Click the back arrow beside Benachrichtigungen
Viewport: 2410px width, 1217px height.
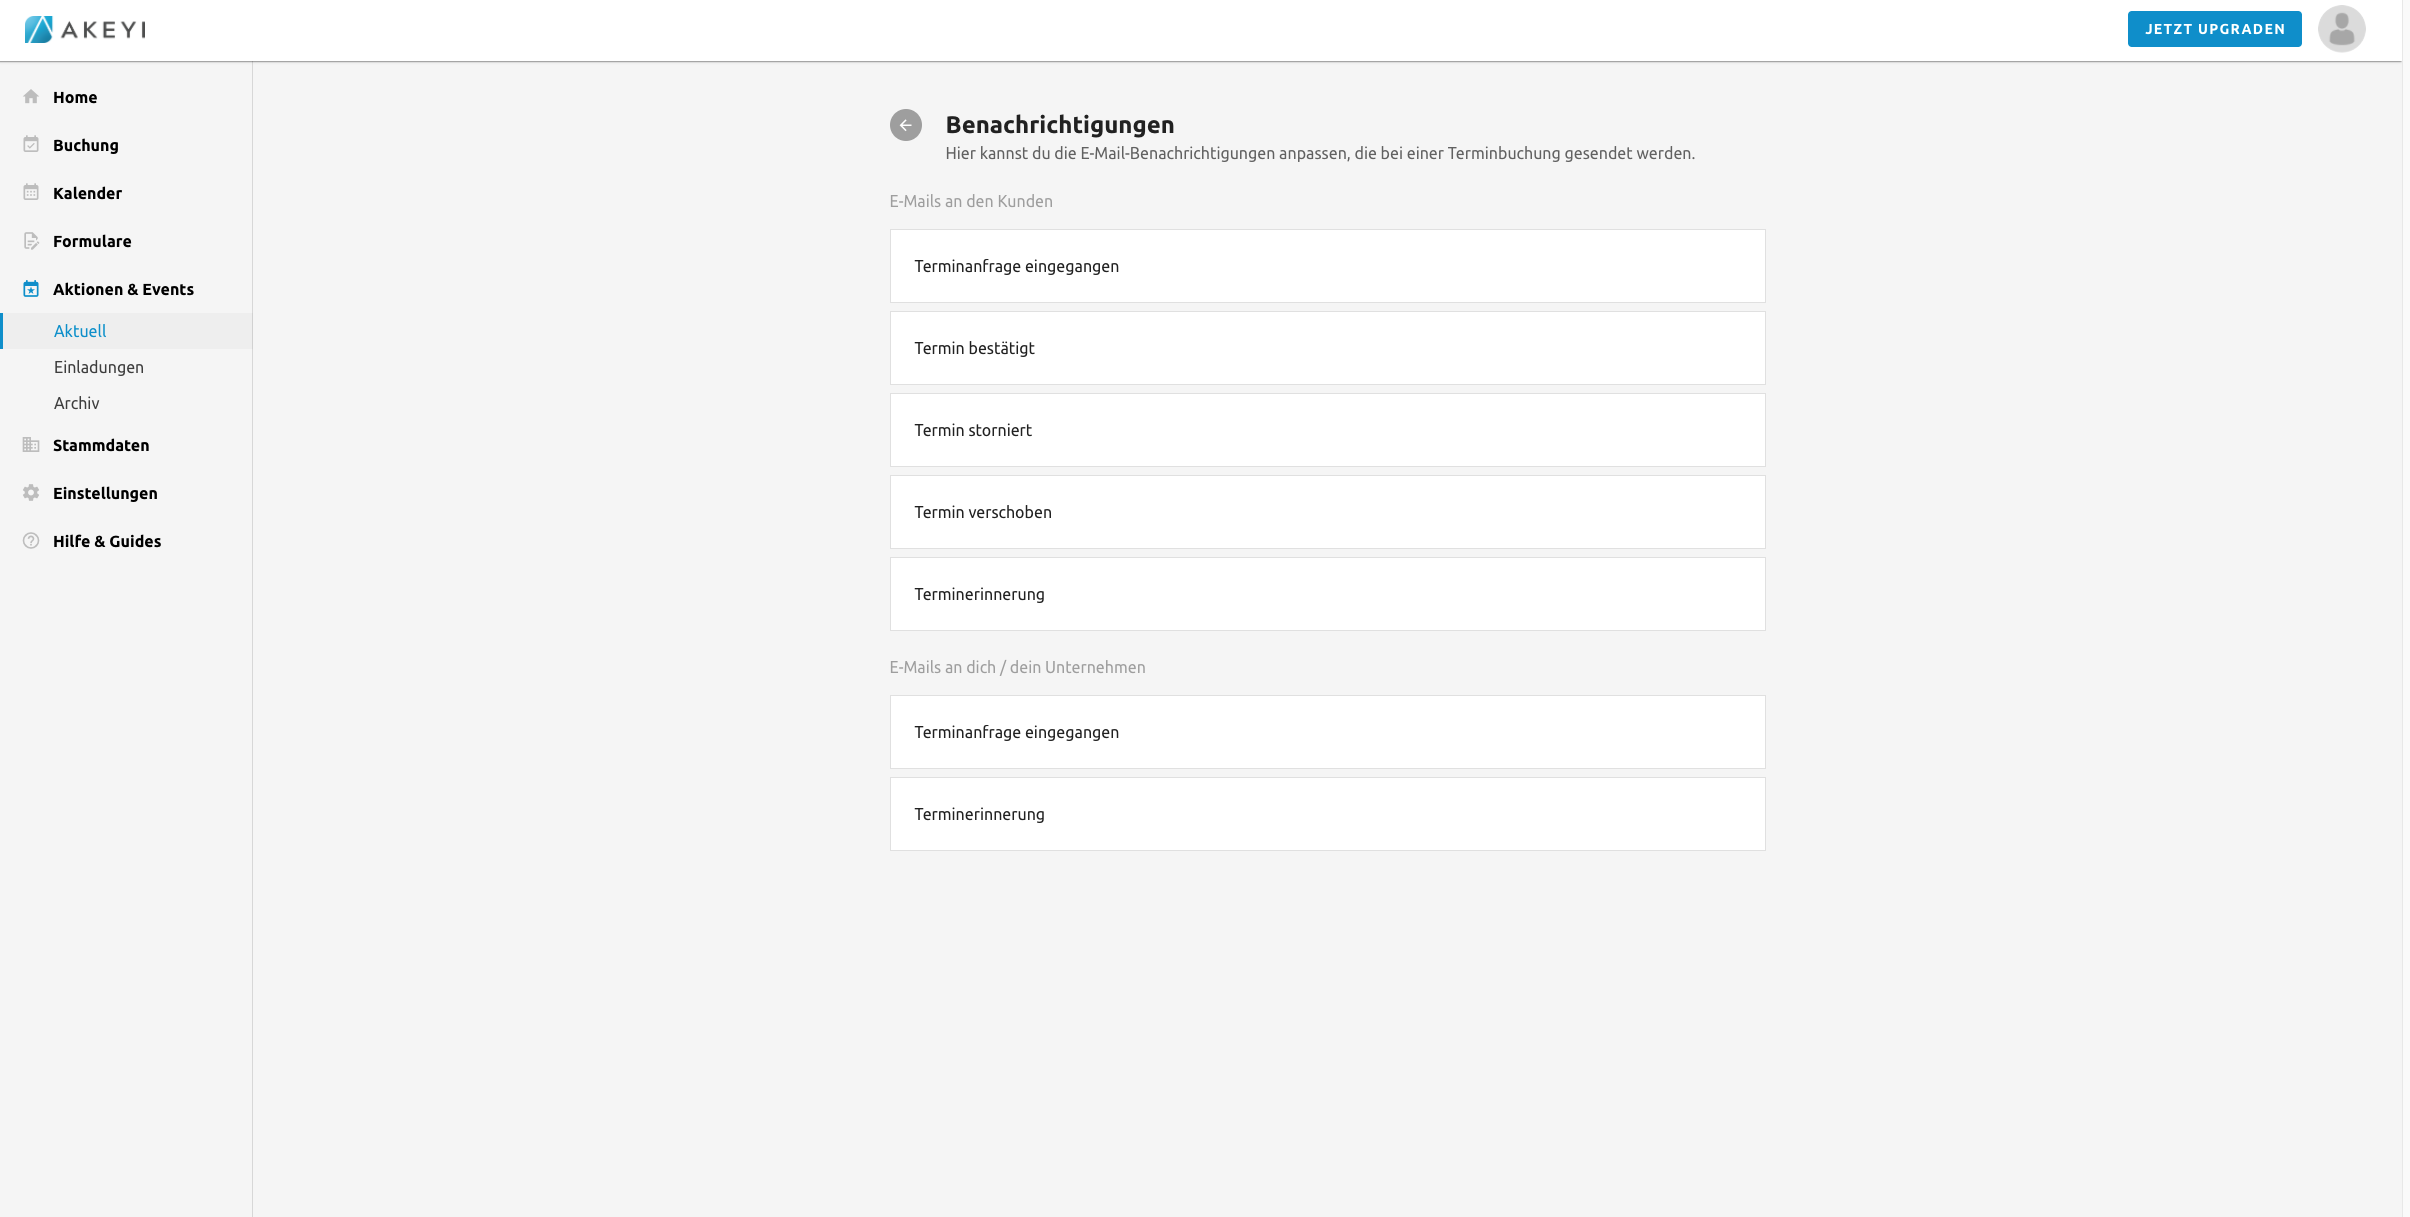point(905,125)
